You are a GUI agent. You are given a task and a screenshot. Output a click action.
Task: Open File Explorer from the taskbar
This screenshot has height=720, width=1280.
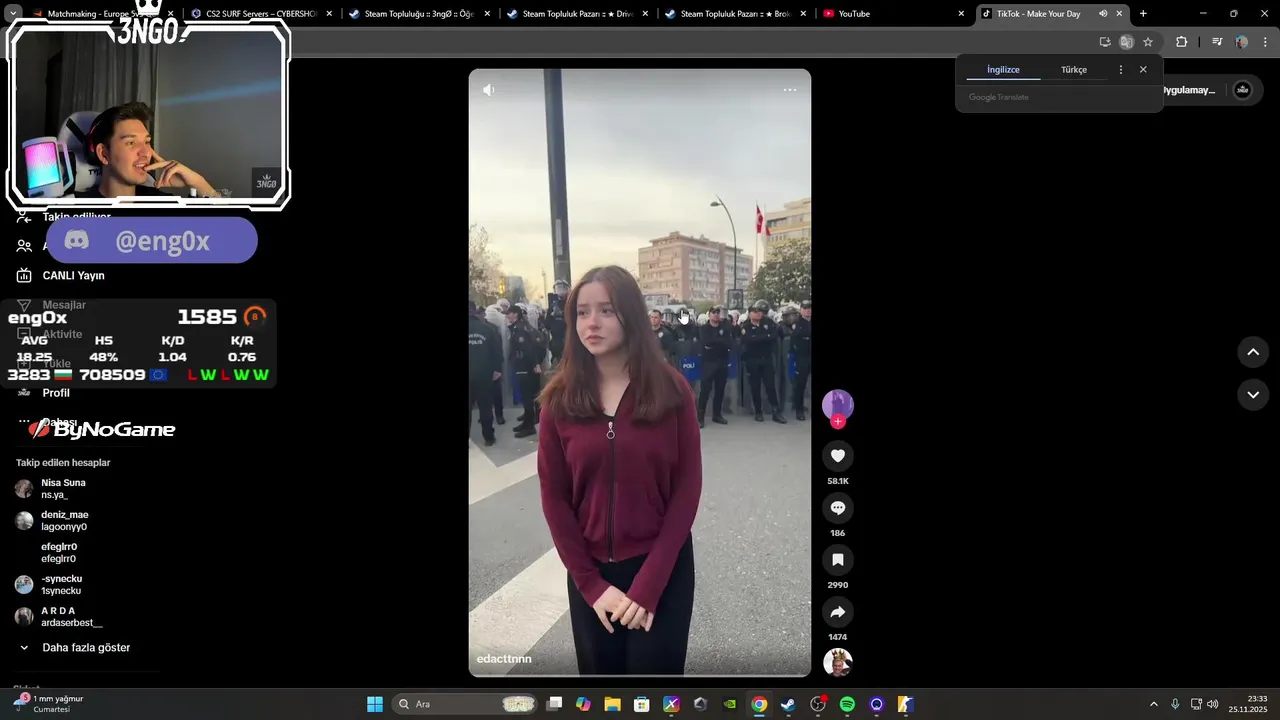(612, 704)
